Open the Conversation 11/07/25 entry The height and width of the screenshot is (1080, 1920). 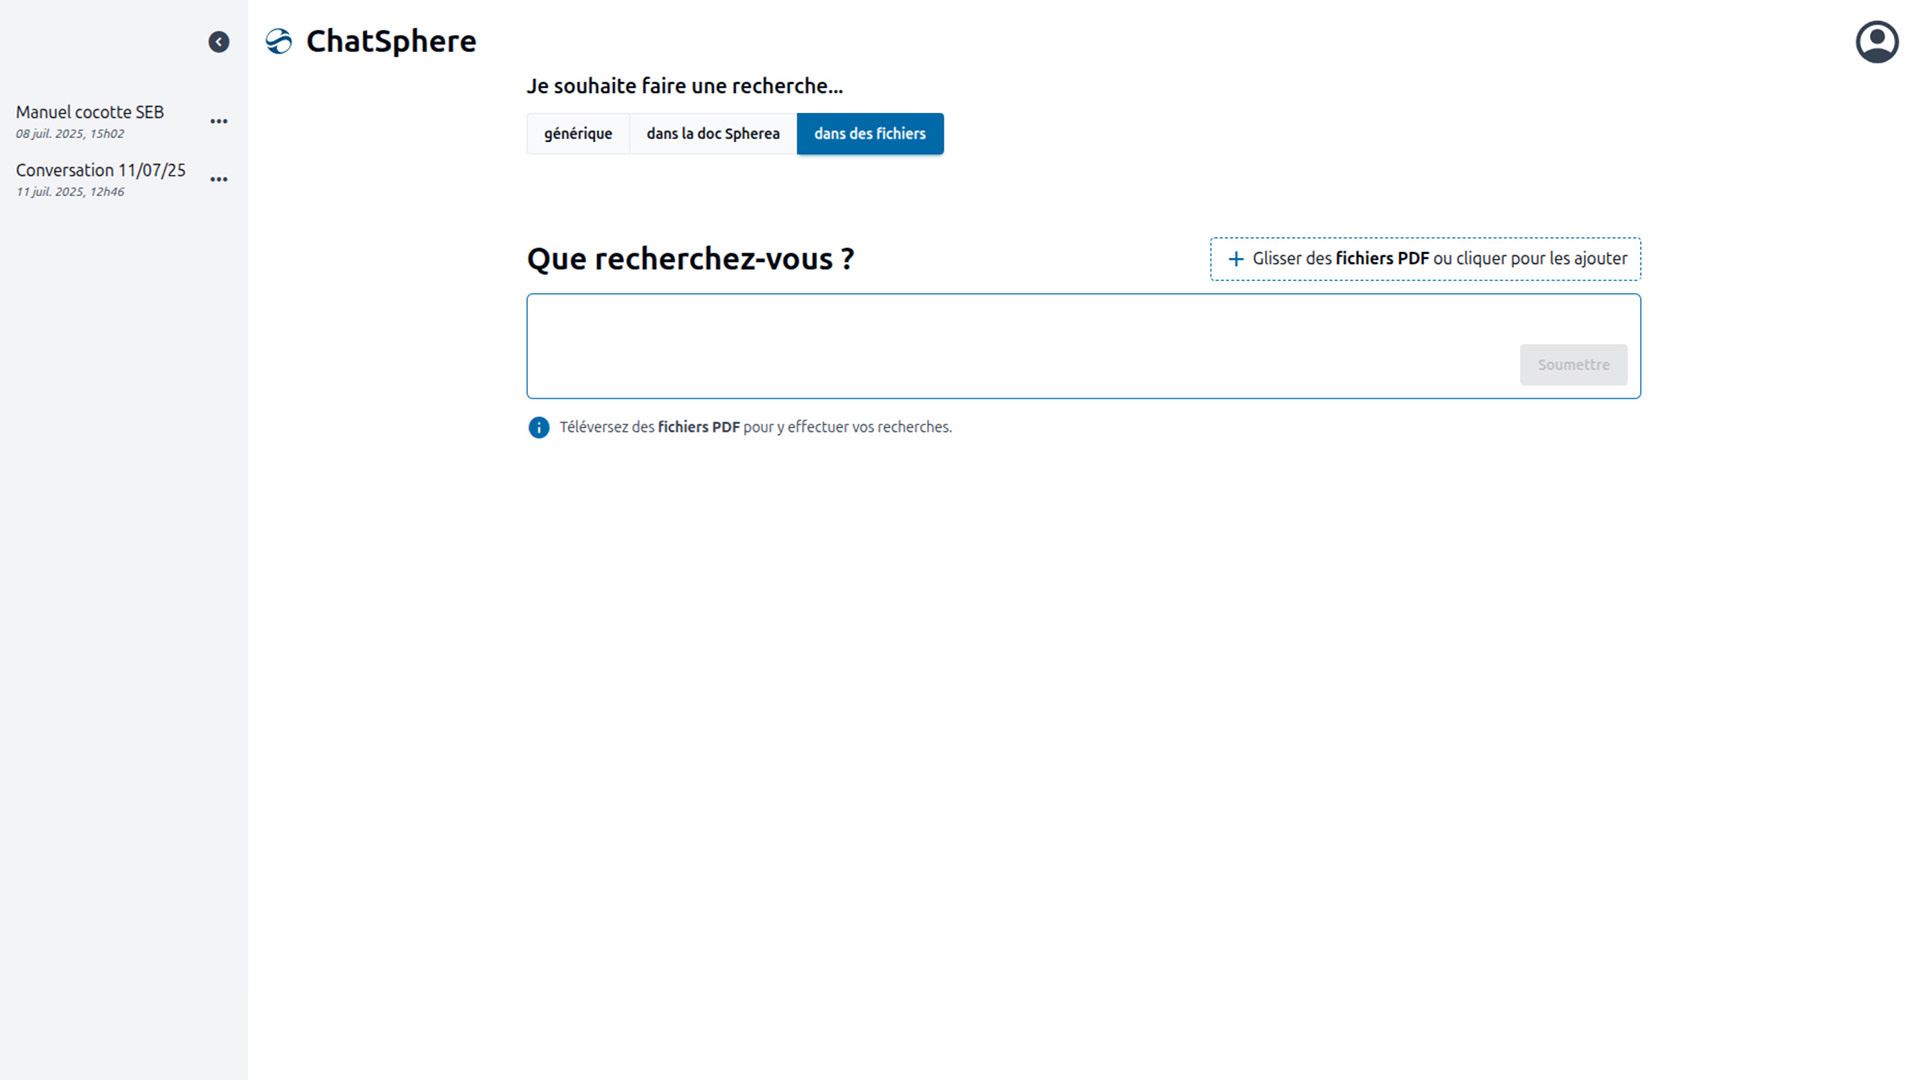point(100,170)
